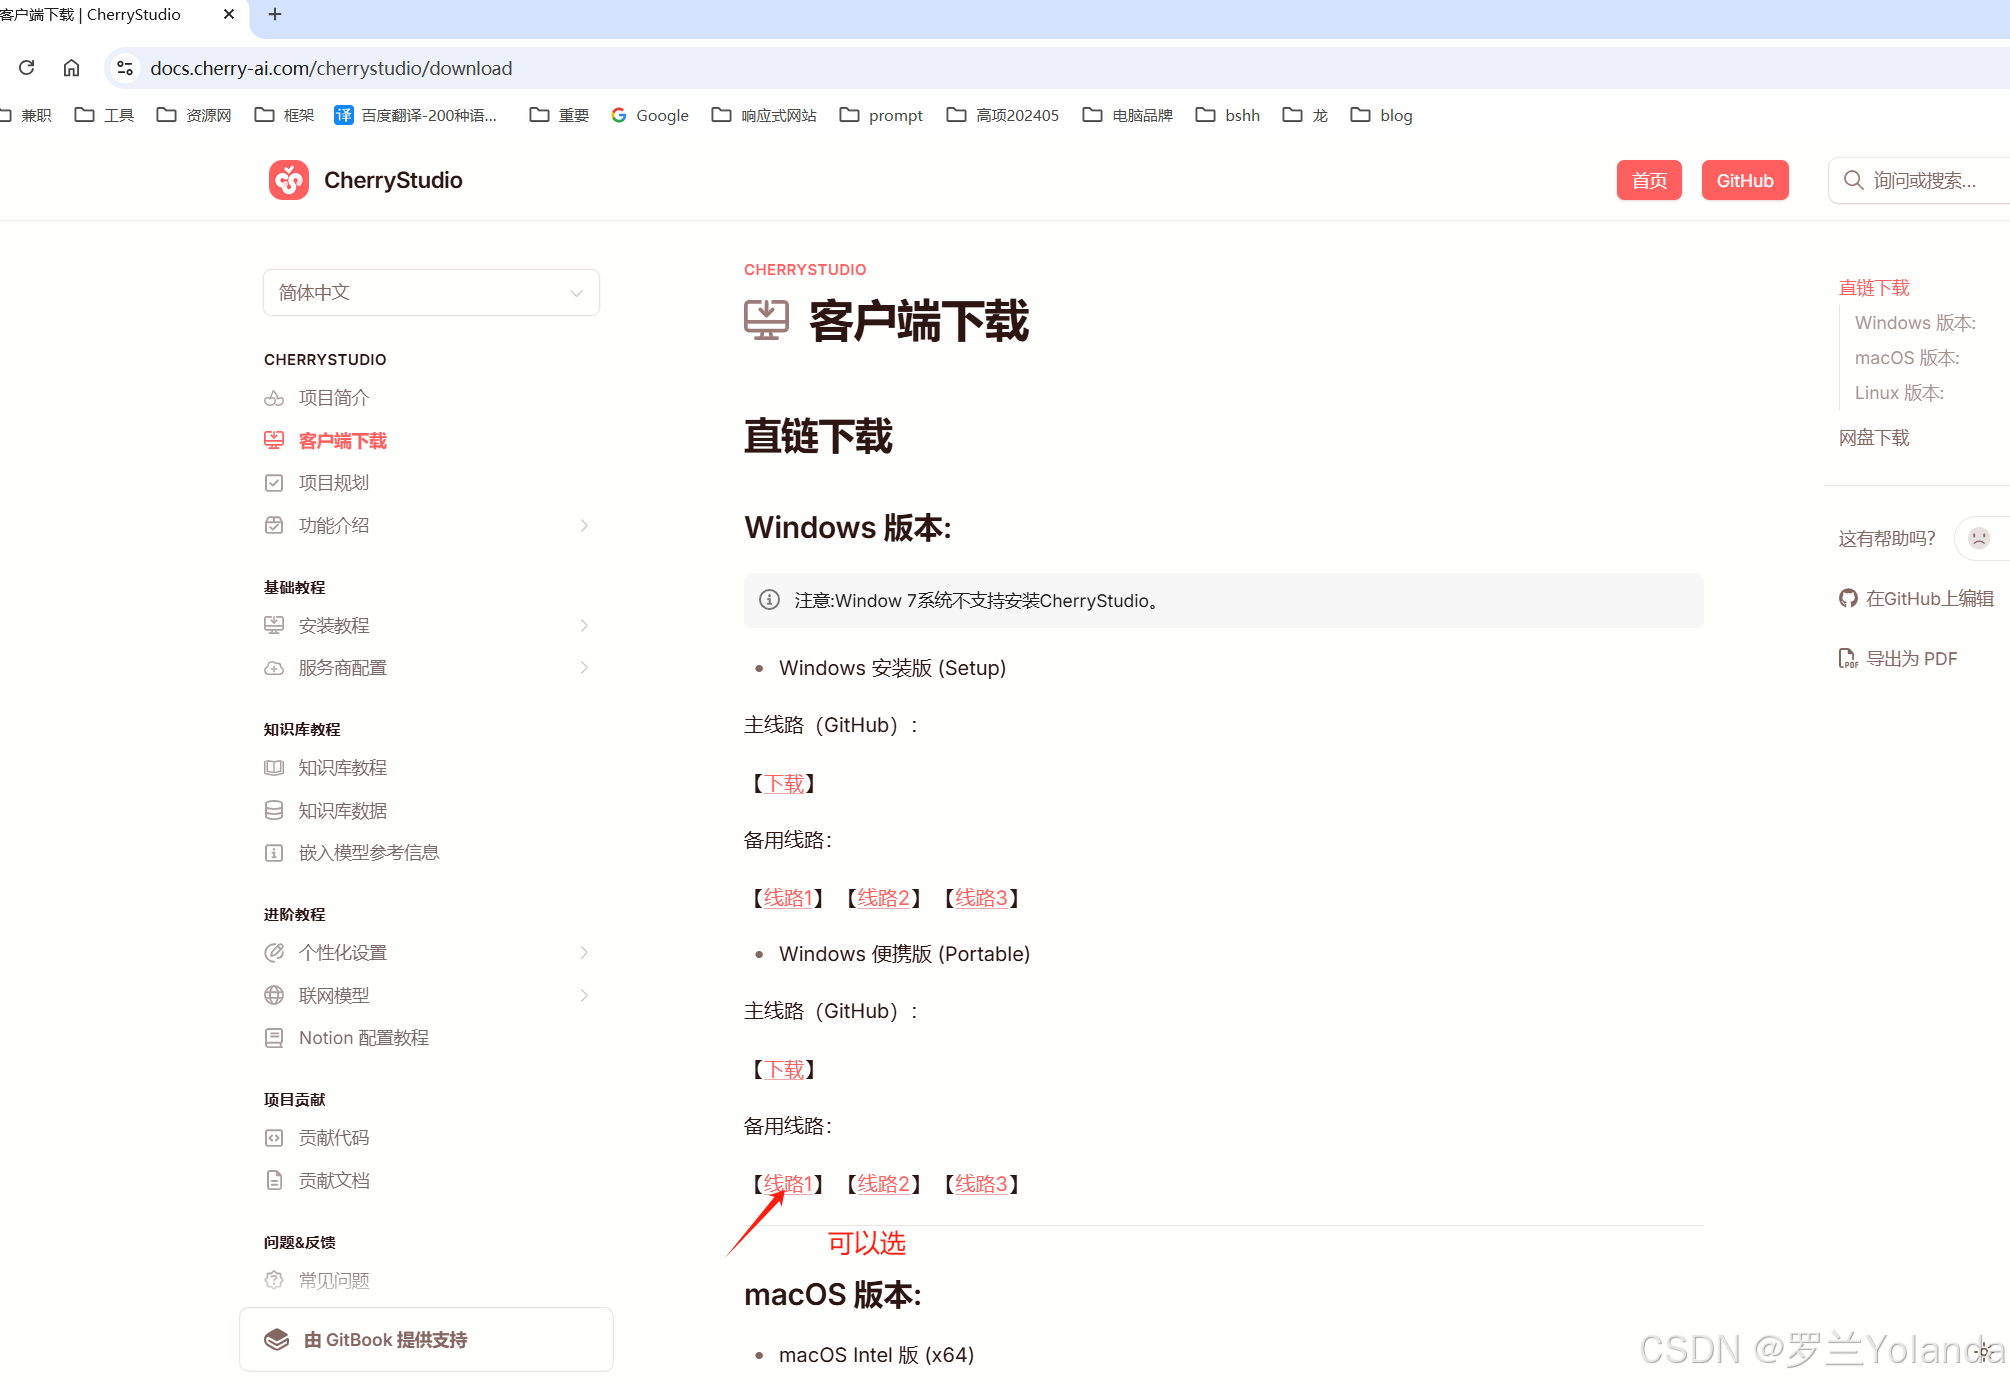Click the sad face feedback icon
The width and height of the screenshot is (2010, 1384).
[1978, 538]
